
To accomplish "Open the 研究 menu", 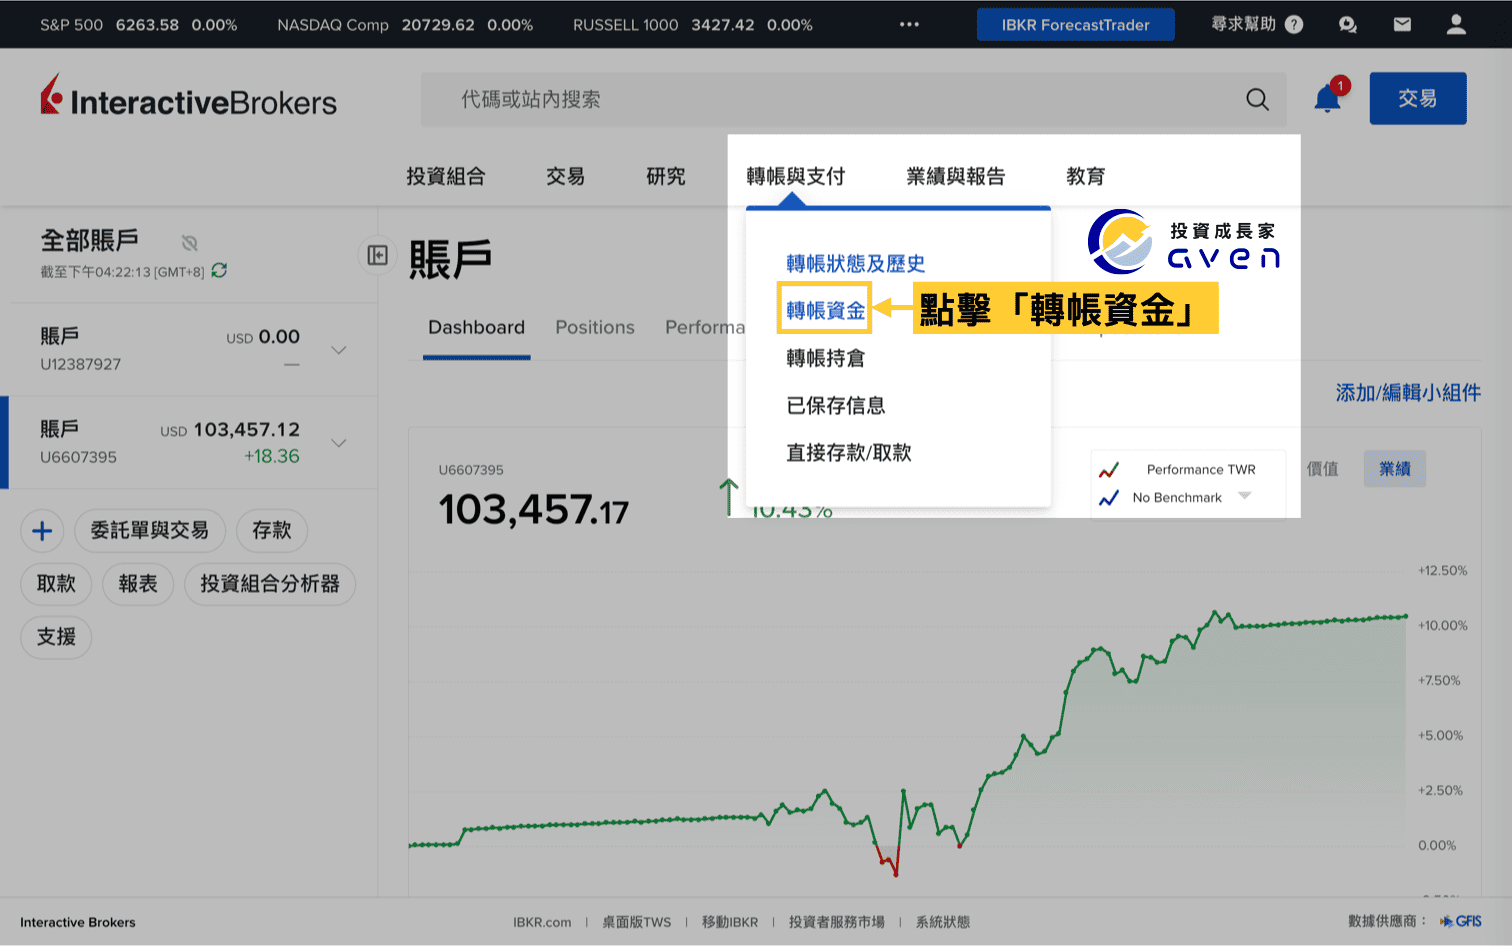I will pyautogui.click(x=666, y=176).
